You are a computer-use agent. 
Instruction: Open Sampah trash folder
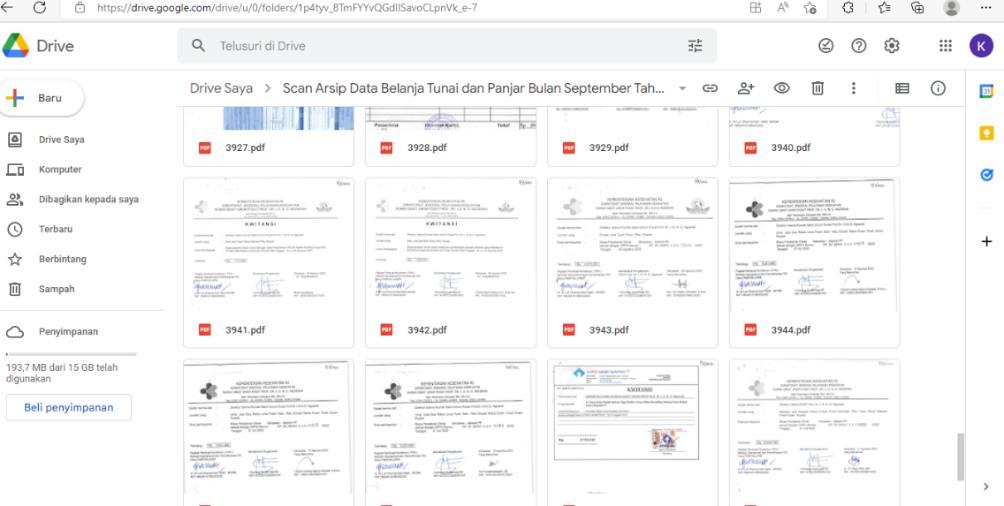pyautogui.click(x=56, y=289)
